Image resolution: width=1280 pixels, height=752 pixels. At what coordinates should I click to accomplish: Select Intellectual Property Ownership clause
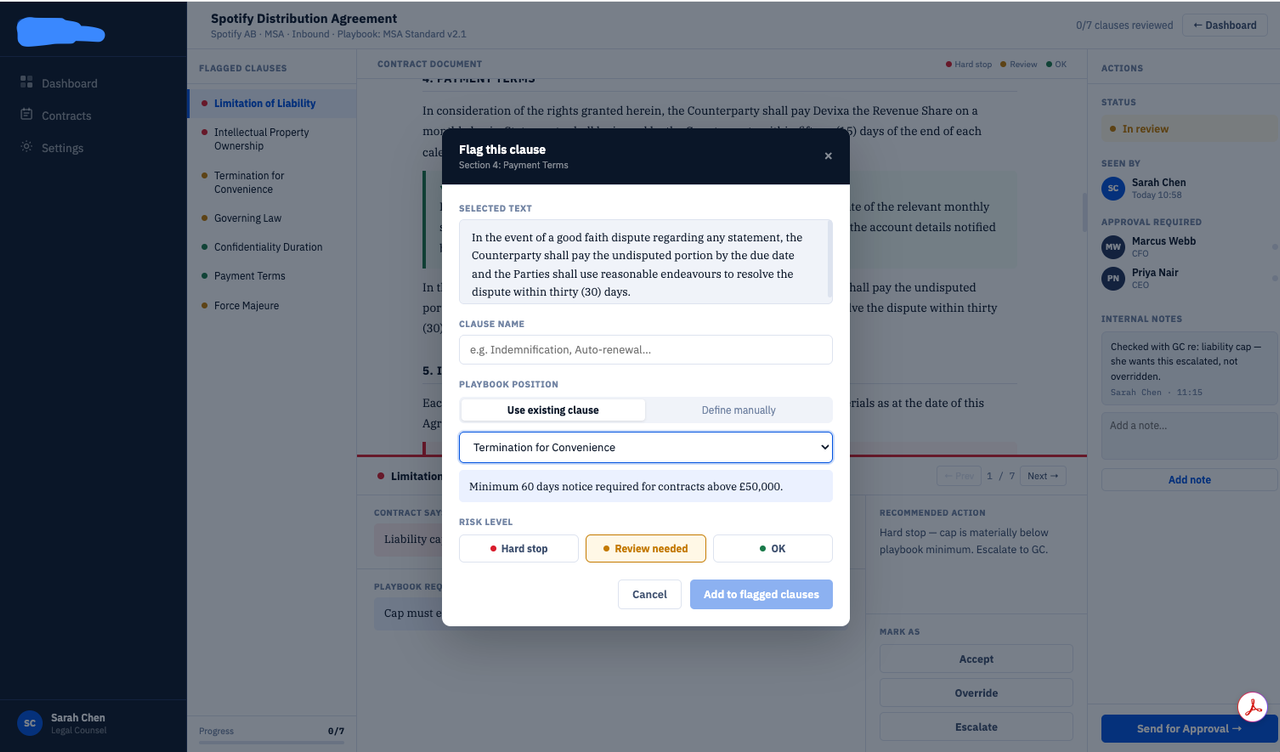click(x=271, y=139)
